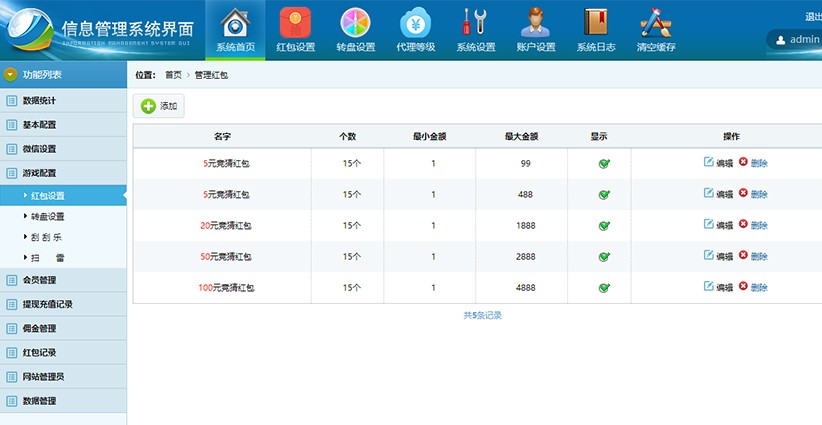Toggle display checkmark for 99 max row
This screenshot has width=822, height=425.
click(604, 163)
